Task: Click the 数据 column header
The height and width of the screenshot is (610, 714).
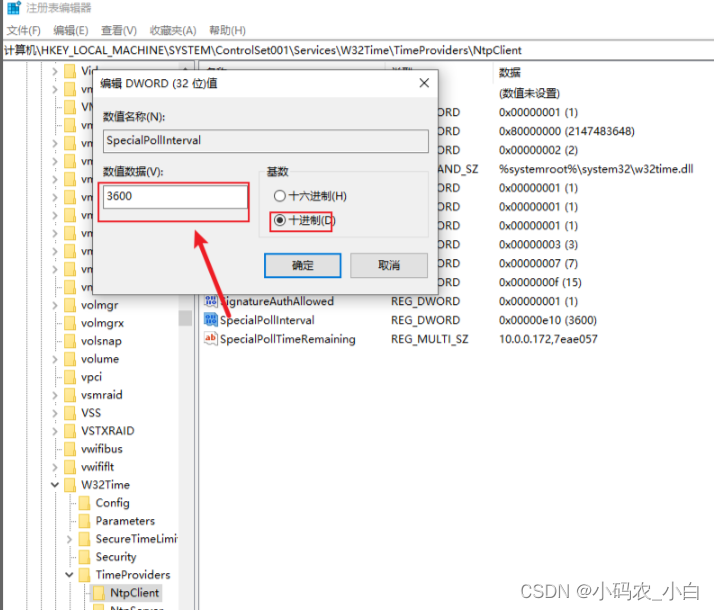Action: click(x=510, y=72)
